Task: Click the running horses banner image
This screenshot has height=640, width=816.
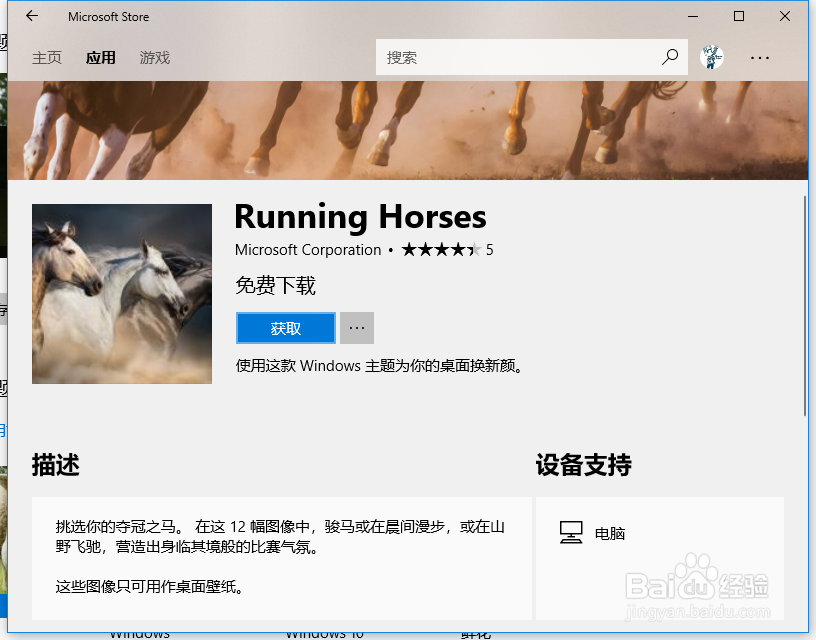Action: click(x=407, y=130)
